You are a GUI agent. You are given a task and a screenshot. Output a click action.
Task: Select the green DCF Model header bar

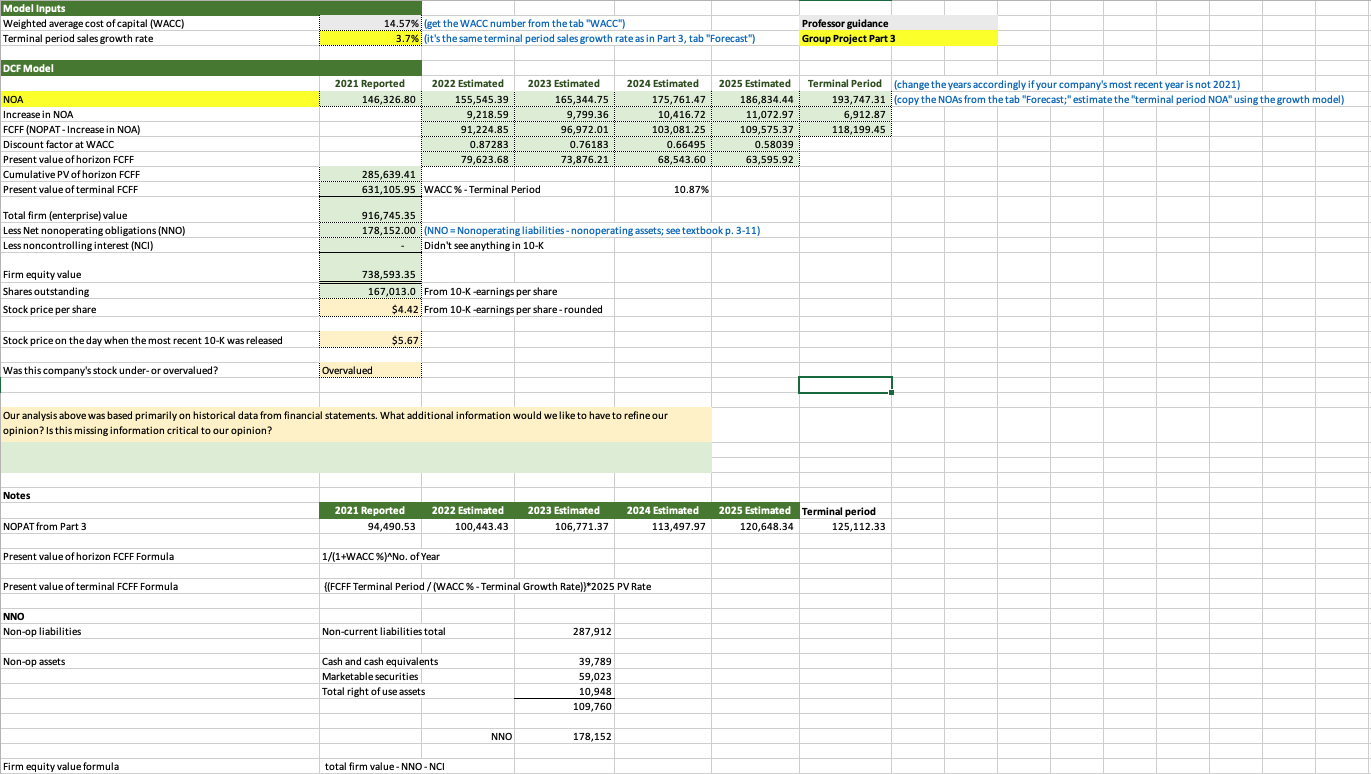[x=160, y=68]
